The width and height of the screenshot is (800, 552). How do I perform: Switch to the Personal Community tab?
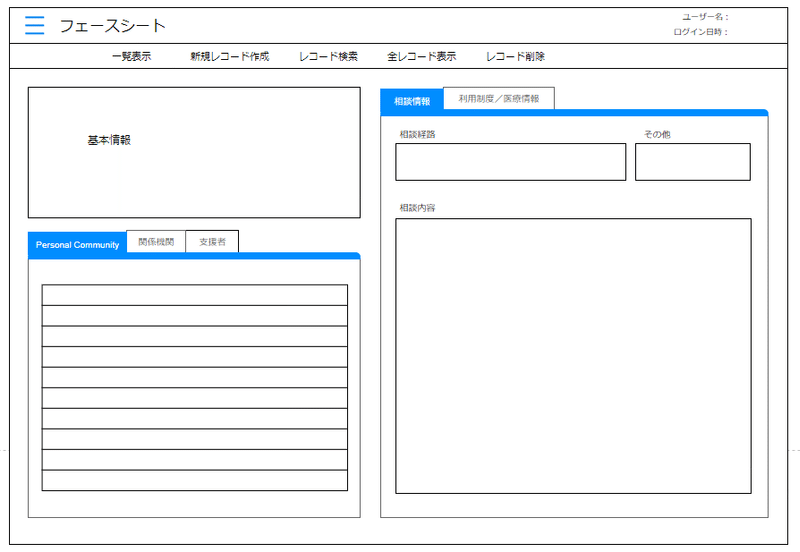[77, 244]
